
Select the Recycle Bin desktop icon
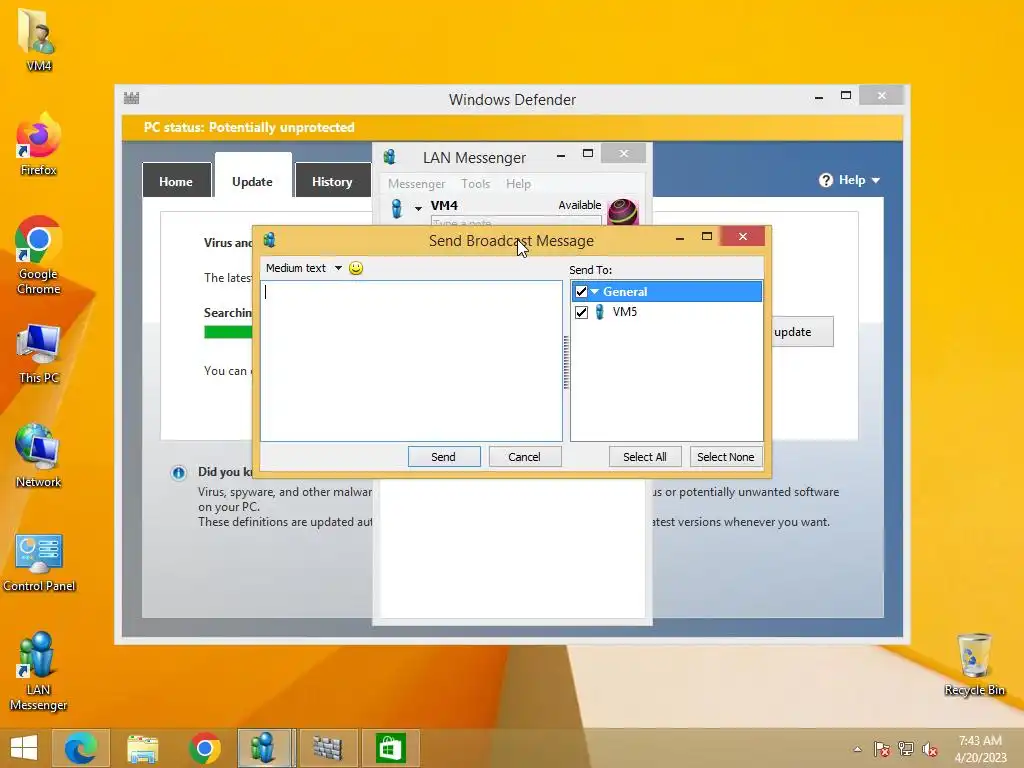(974, 665)
